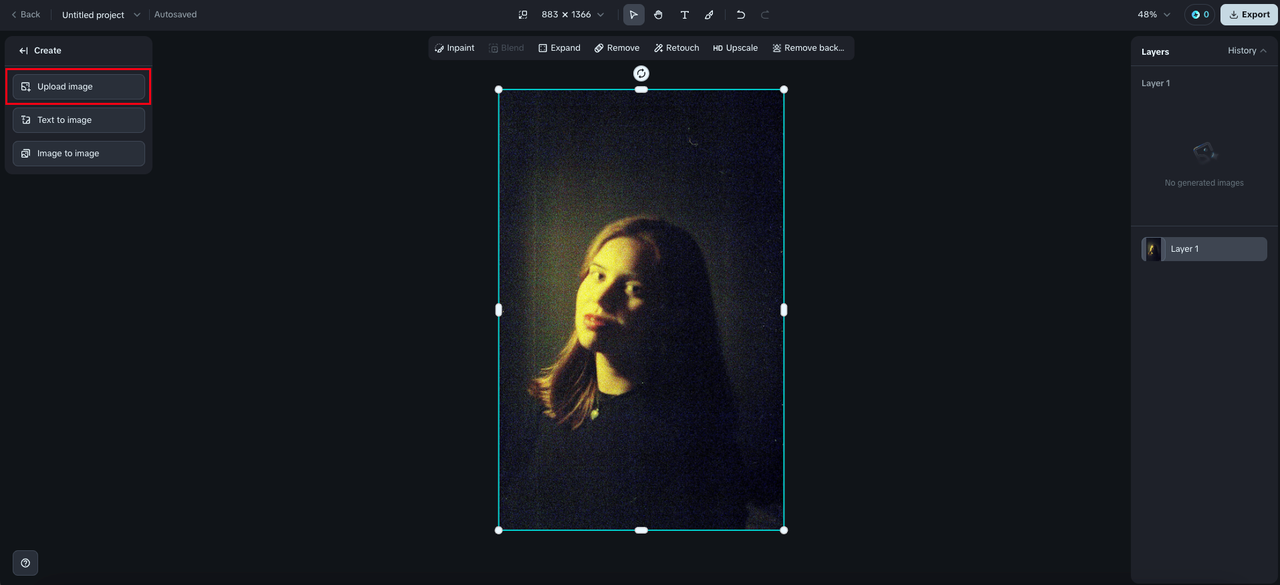The width and height of the screenshot is (1280, 585).
Task: Open the Retouch tool
Action: pyautogui.click(x=676, y=48)
